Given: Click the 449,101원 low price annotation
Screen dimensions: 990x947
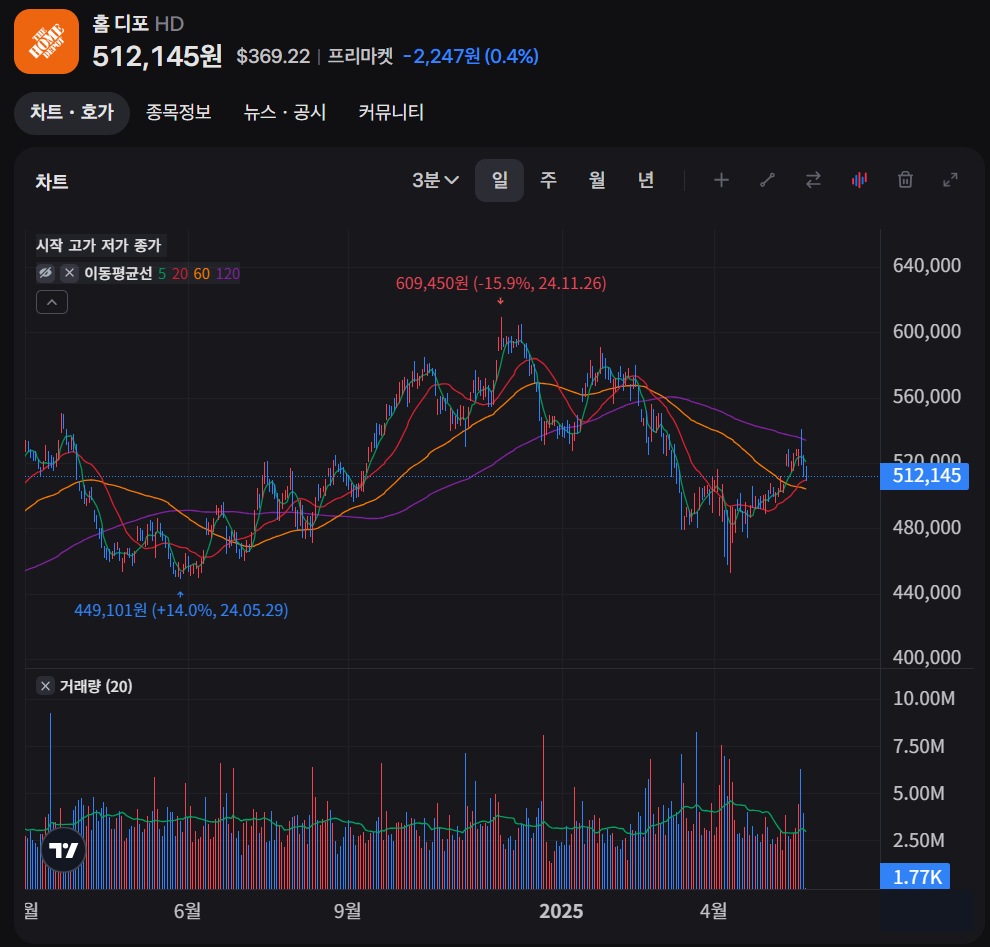Looking at the screenshot, I should (181, 610).
